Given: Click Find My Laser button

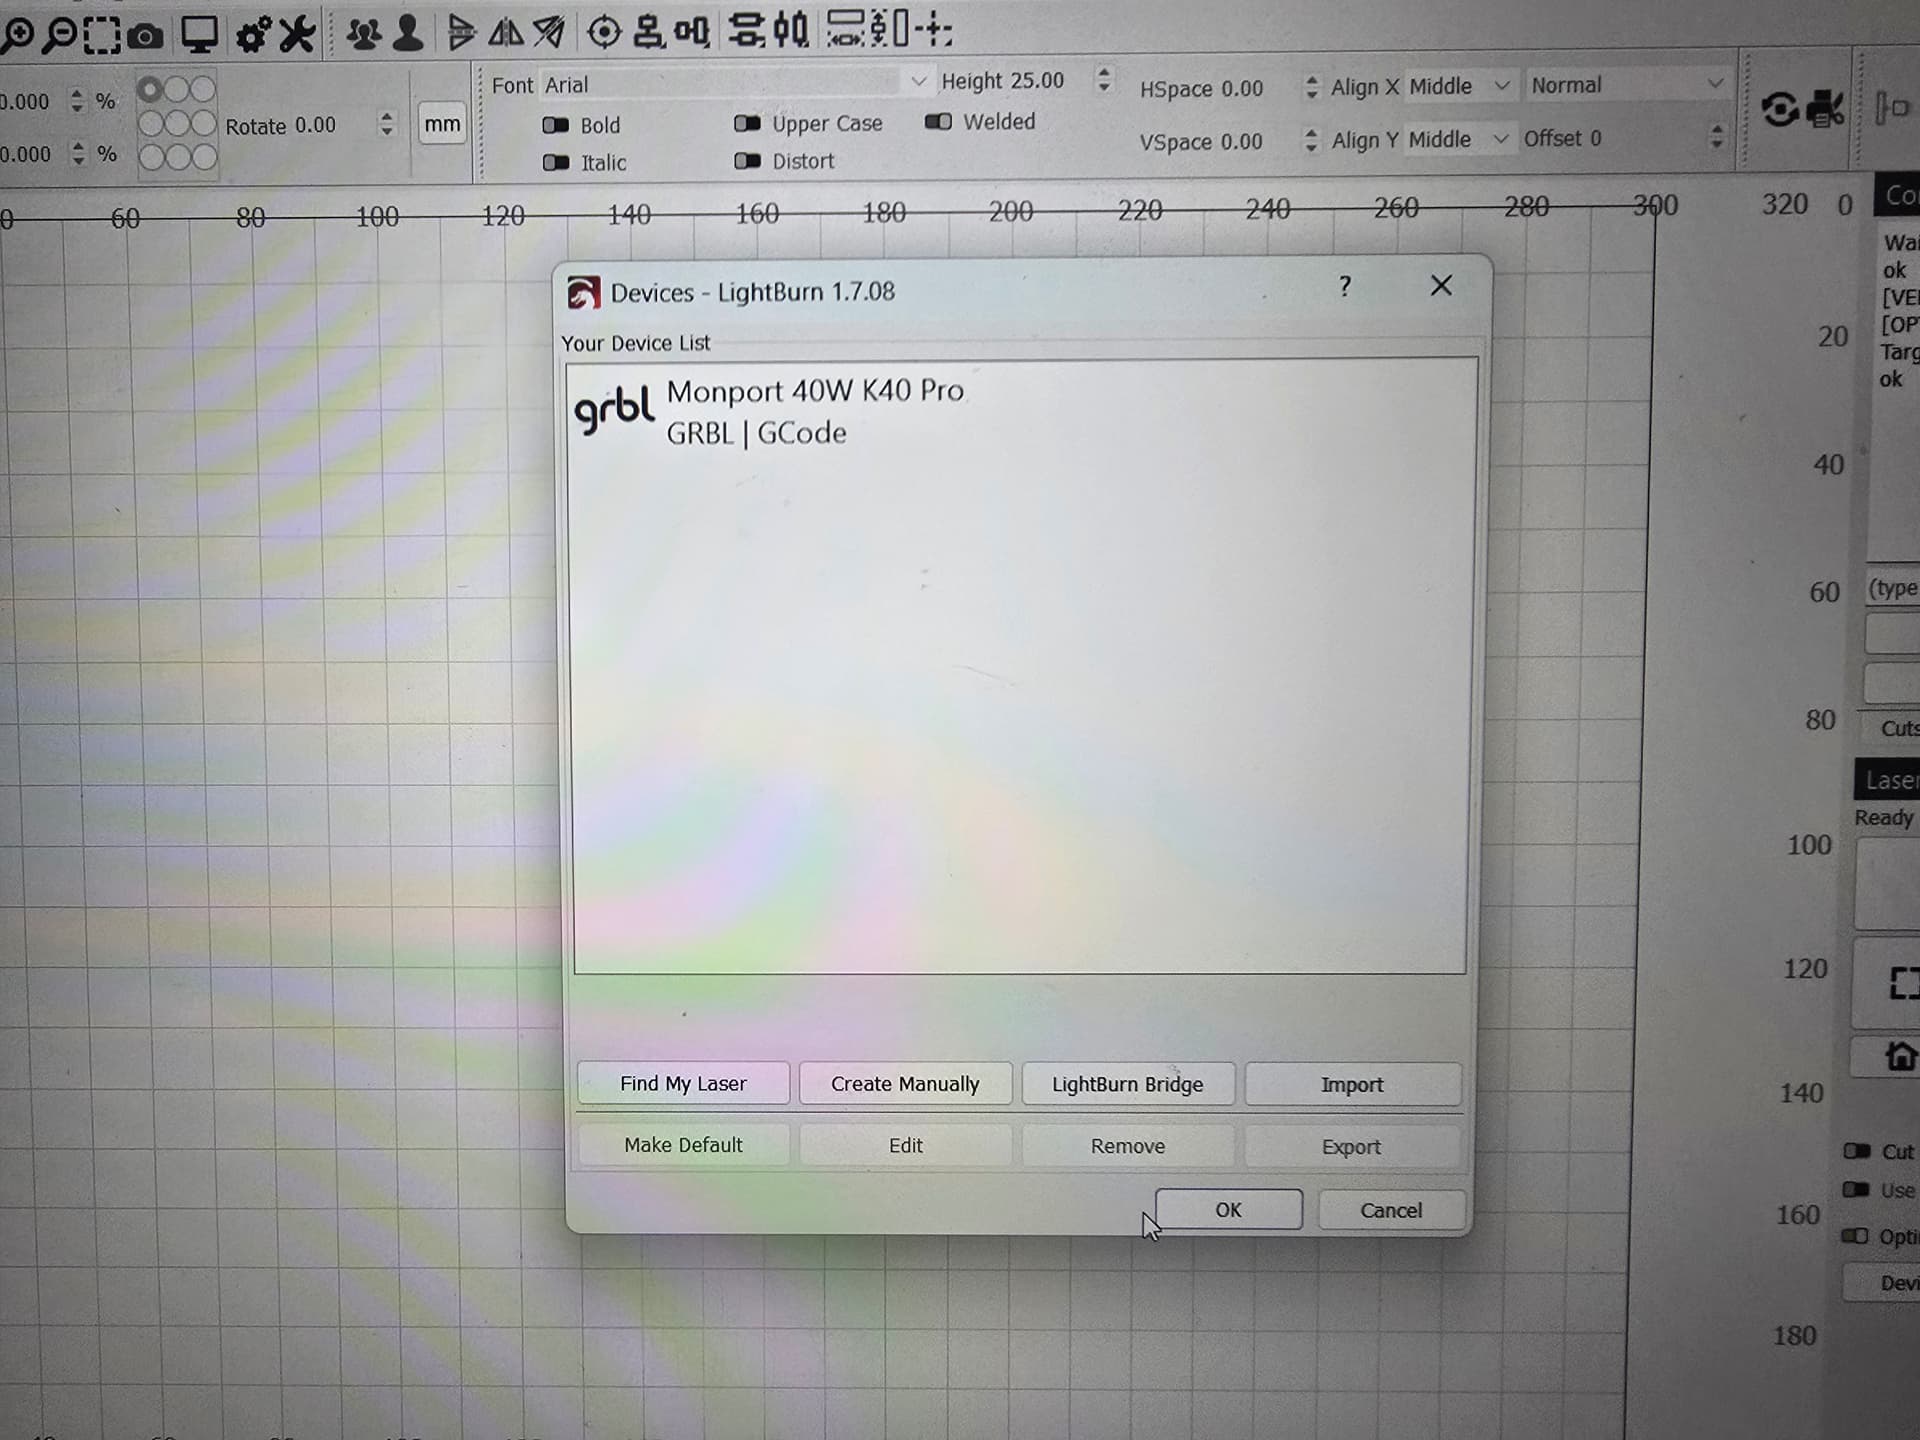Looking at the screenshot, I should (x=683, y=1084).
